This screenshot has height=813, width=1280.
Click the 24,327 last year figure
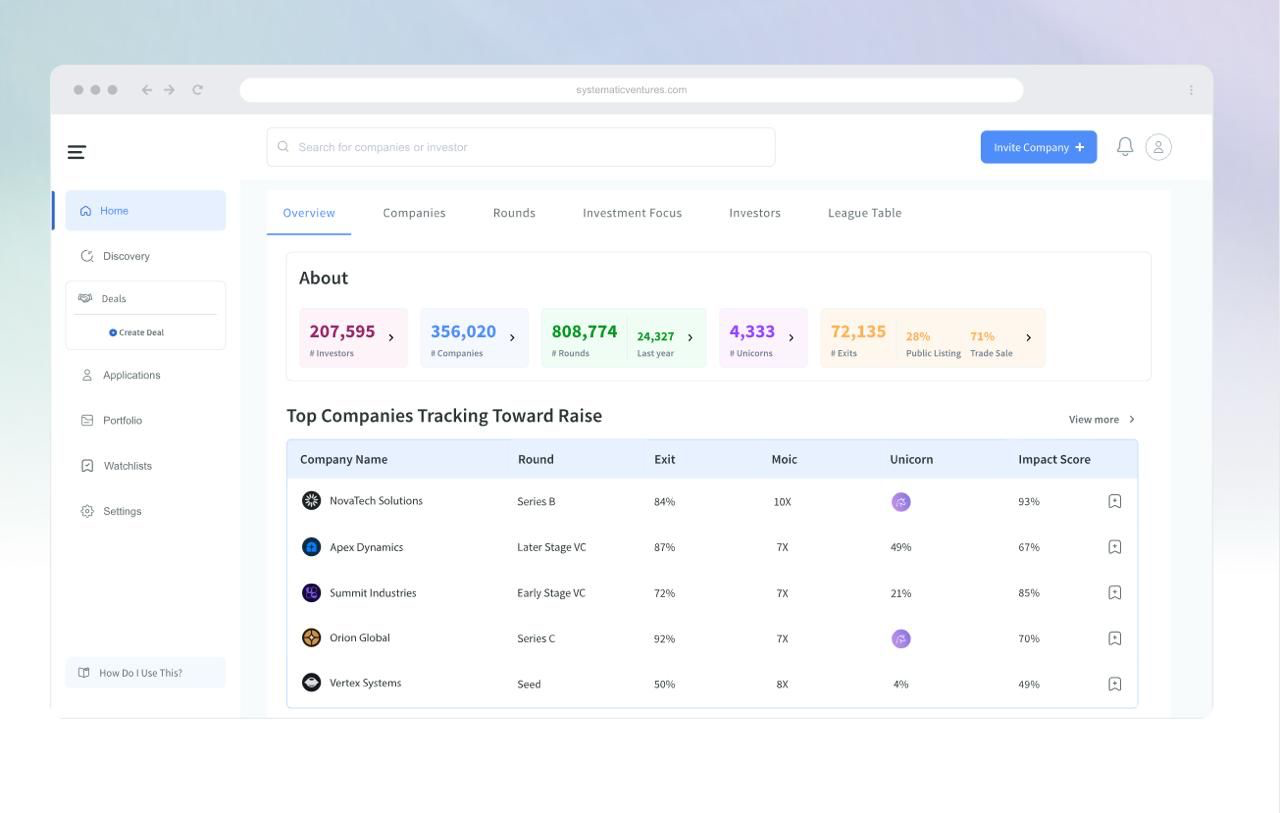tap(656, 337)
